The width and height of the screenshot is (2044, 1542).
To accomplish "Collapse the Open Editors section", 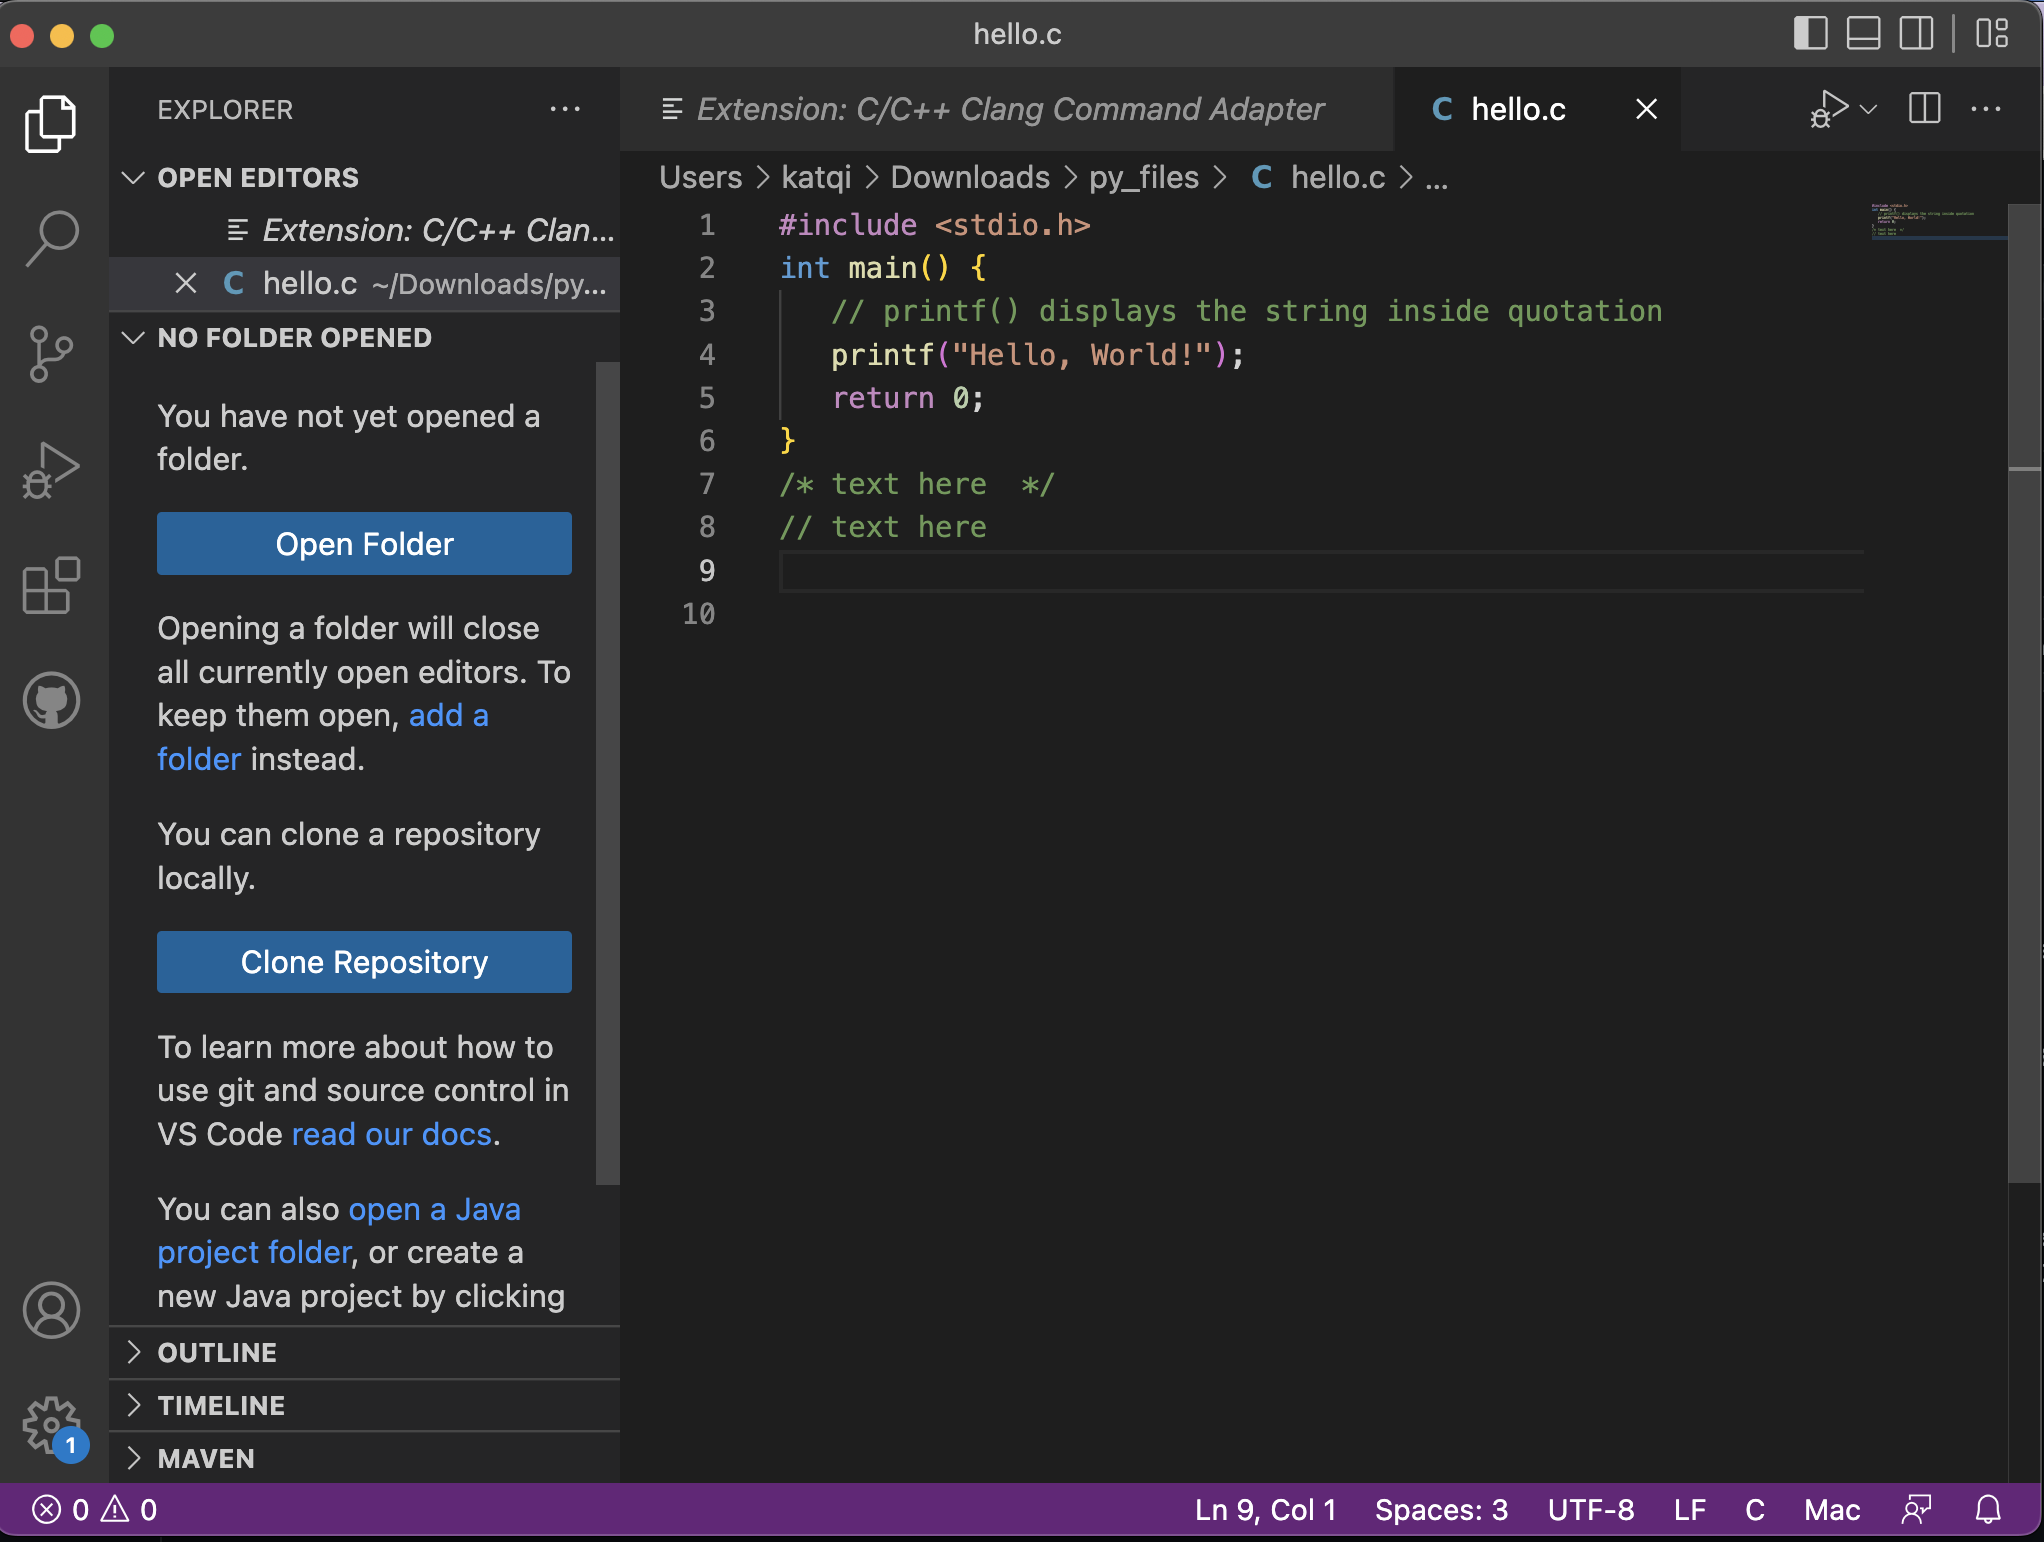I will point(134,178).
